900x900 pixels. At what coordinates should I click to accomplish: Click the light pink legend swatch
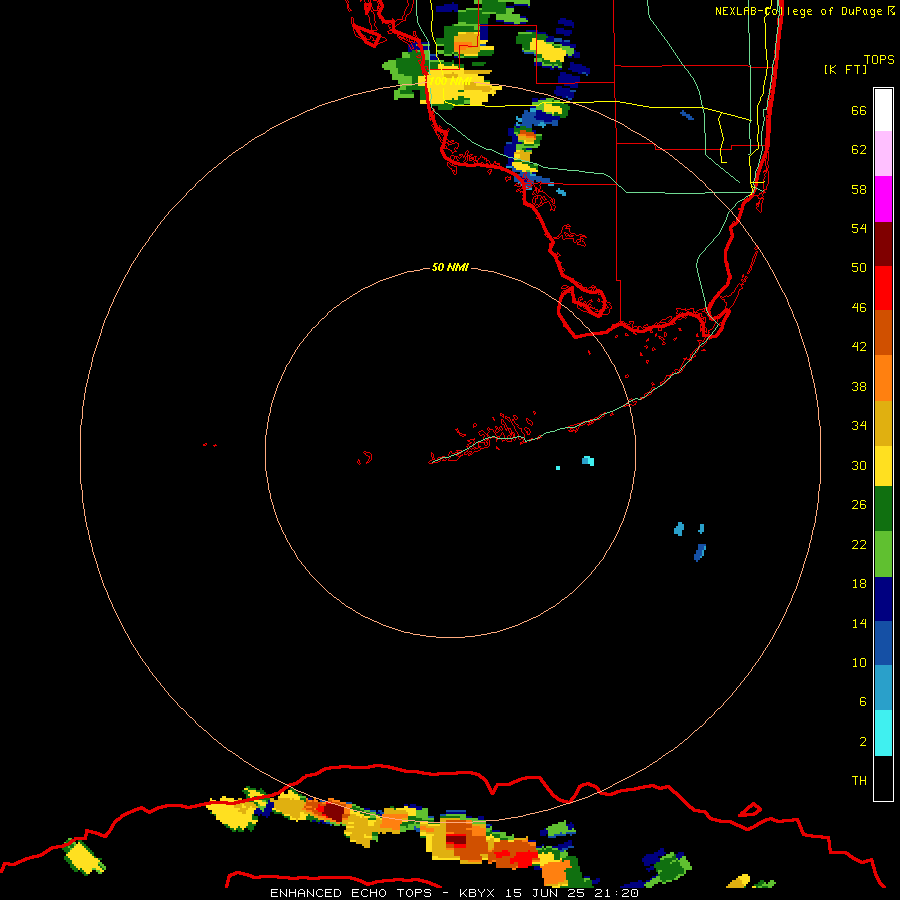coord(883,154)
